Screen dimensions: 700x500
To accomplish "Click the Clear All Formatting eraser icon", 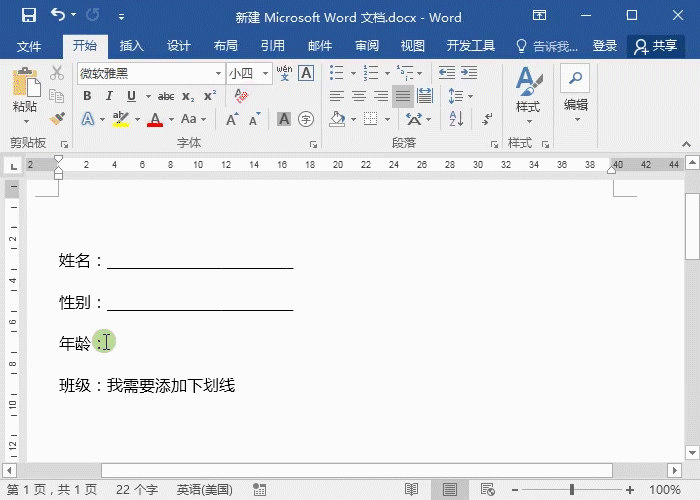I will [x=241, y=96].
